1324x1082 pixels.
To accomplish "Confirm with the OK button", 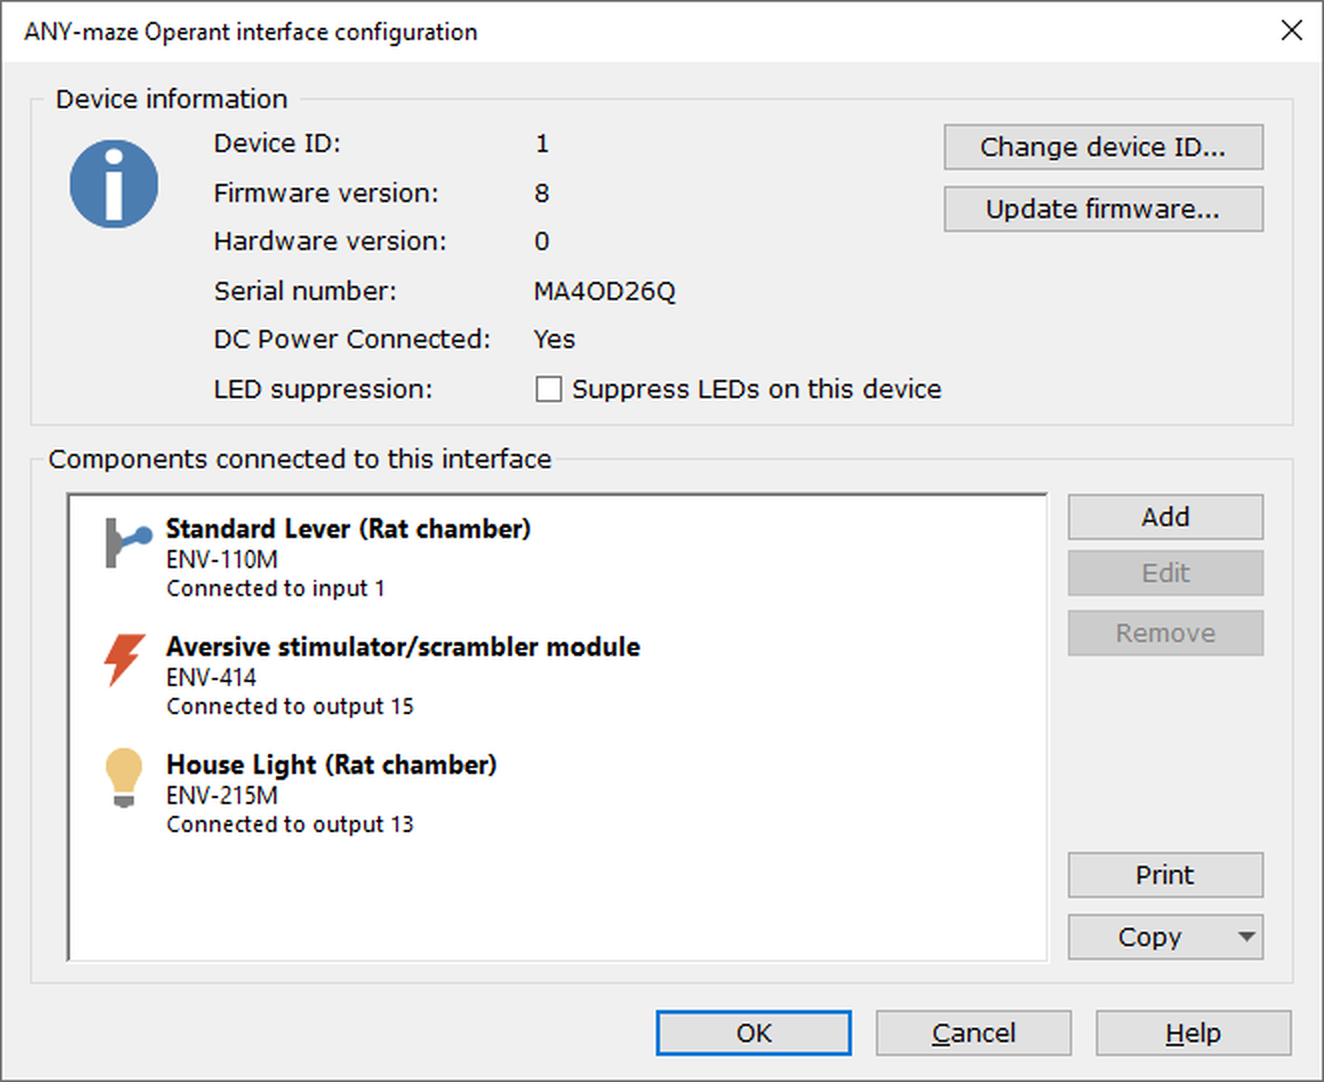I will click(x=753, y=1033).
